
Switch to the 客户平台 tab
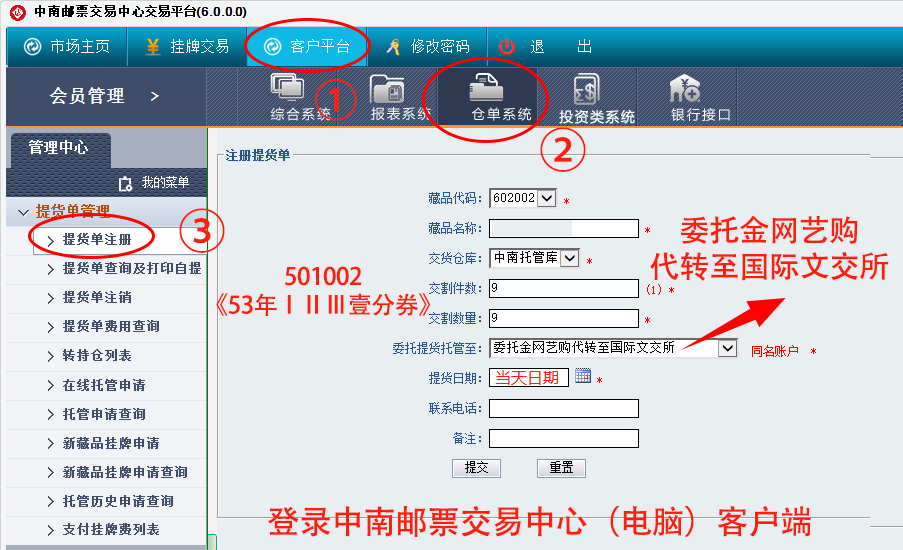(x=306, y=47)
